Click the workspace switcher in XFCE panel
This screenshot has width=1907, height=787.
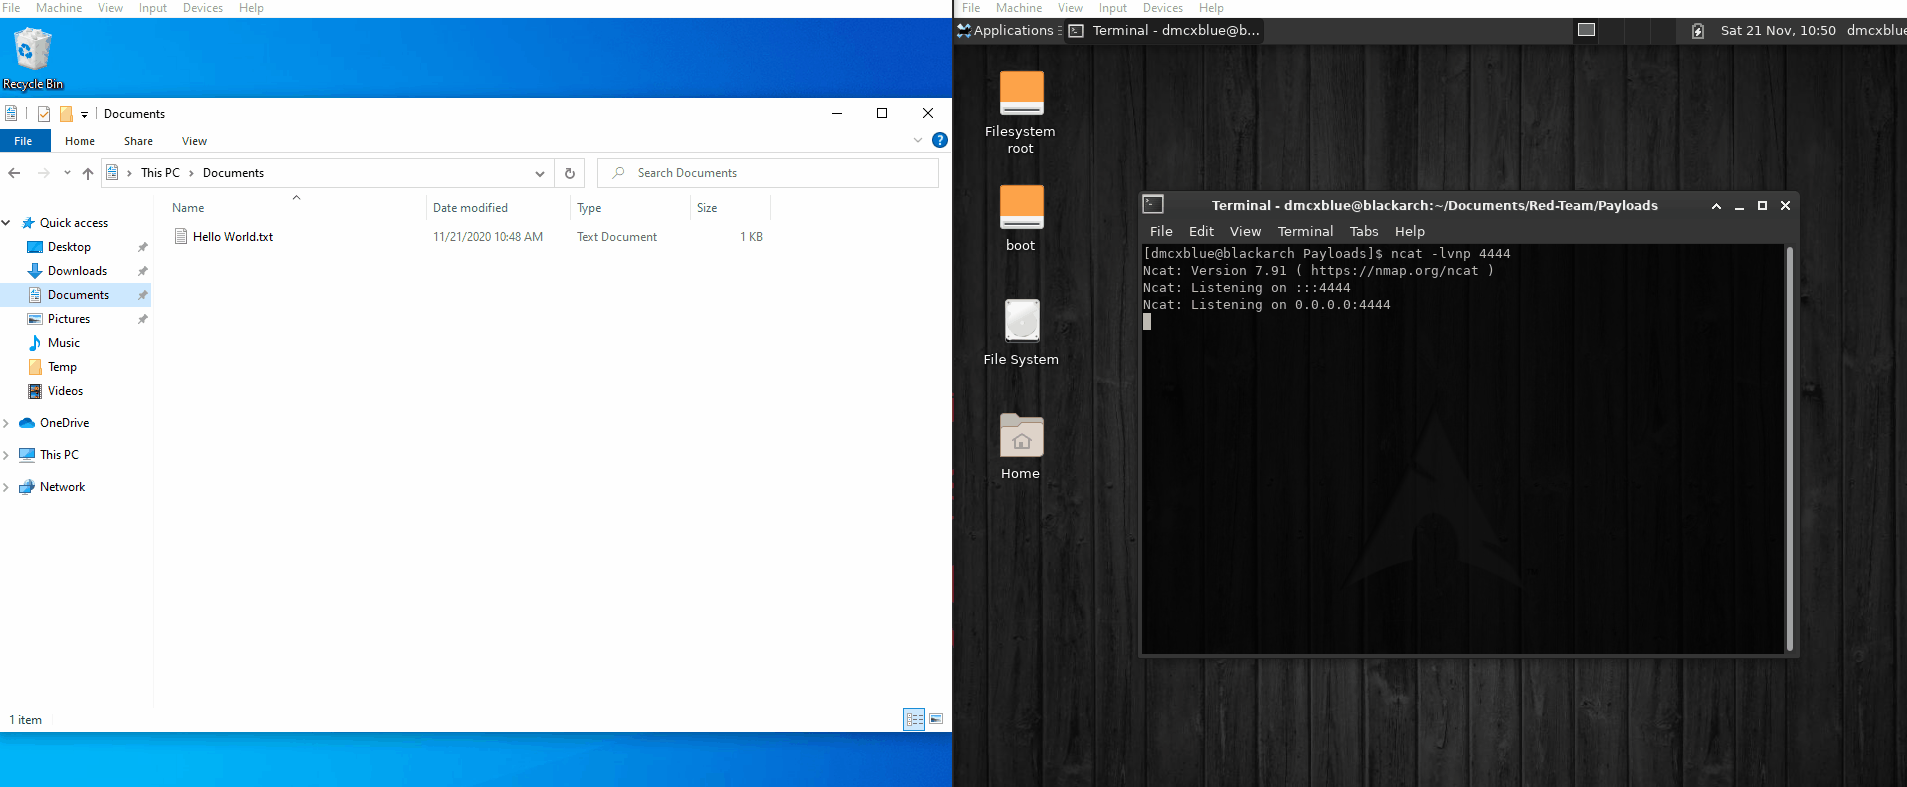[1586, 30]
